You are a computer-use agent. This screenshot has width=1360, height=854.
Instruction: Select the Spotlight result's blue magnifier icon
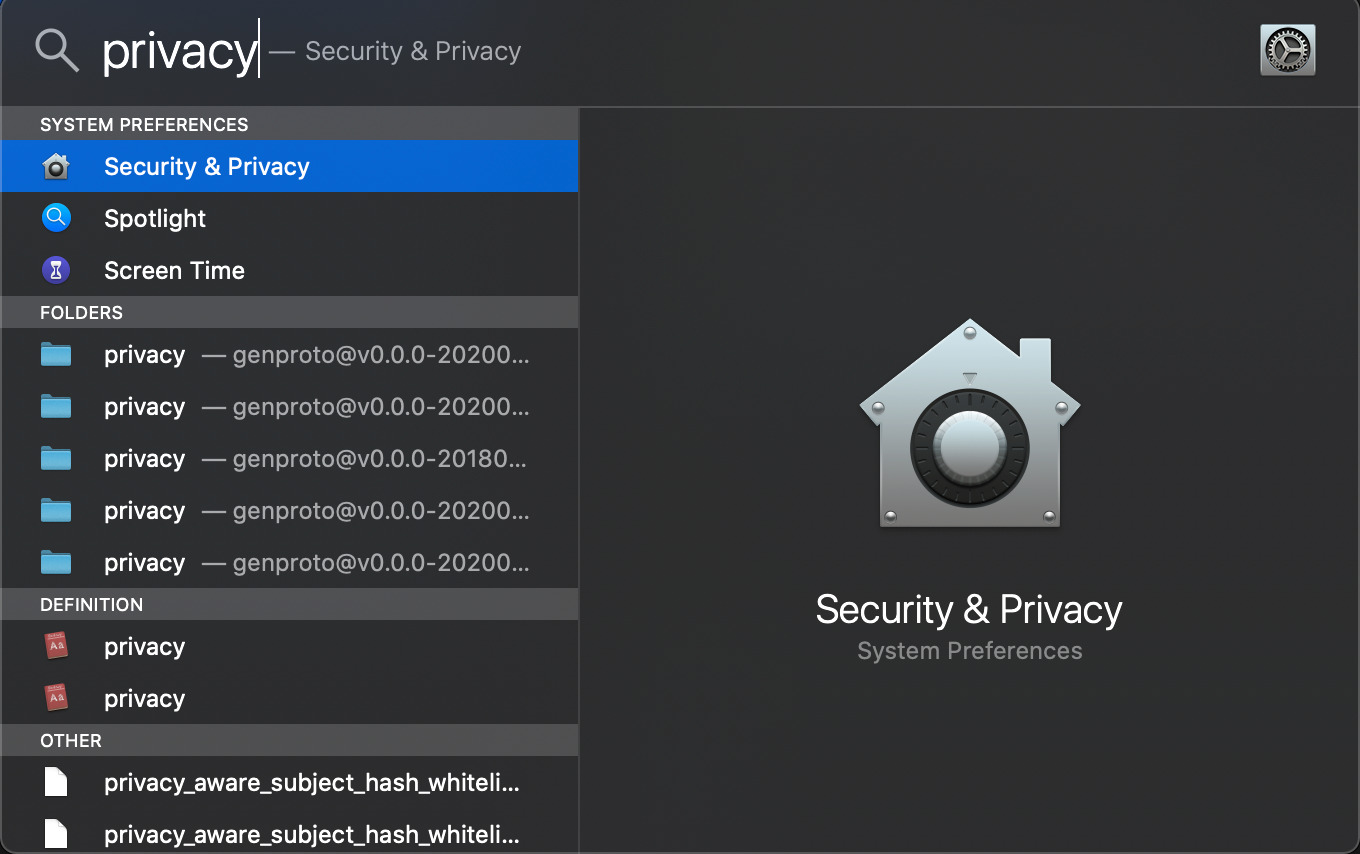coord(56,218)
